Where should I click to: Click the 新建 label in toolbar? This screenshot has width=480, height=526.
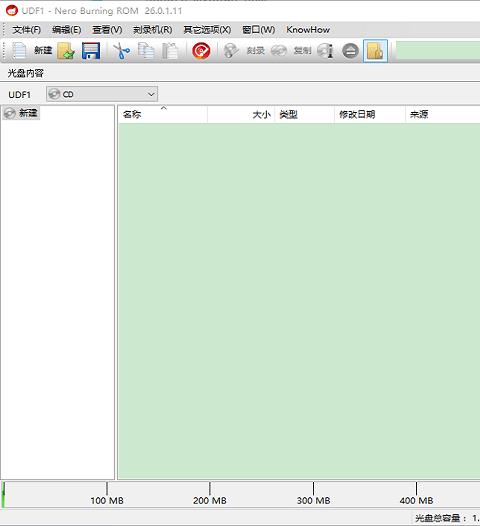click(x=43, y=51)
